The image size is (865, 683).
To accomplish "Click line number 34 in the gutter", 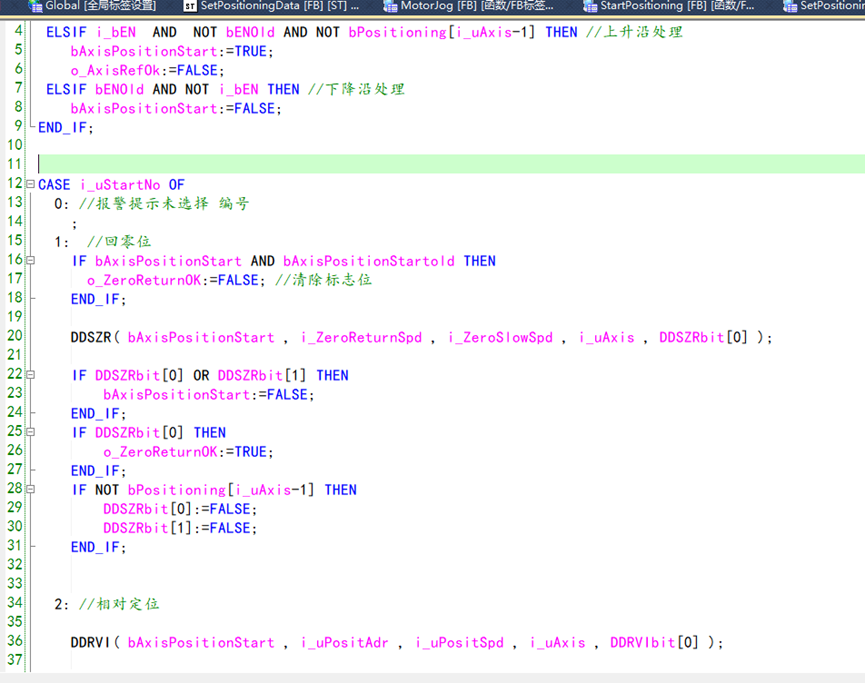I will click(x=14, y=603).
